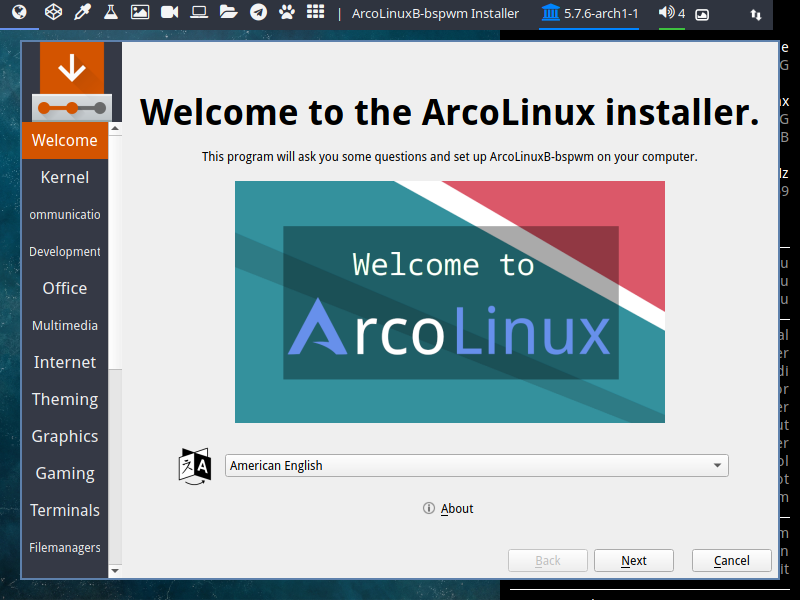Select the Kernel step in sidebar

pyautogui.click(x=65, y=177)
